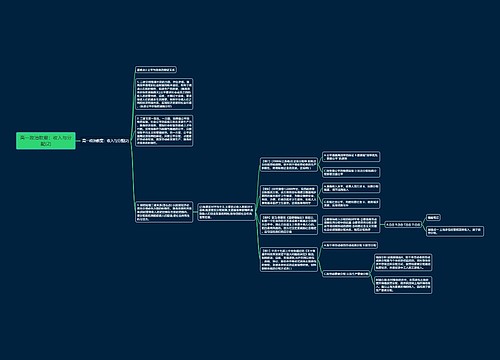Click the 收入与分配 first-level branch text
The image size is (500, 360).
[106, 141]
